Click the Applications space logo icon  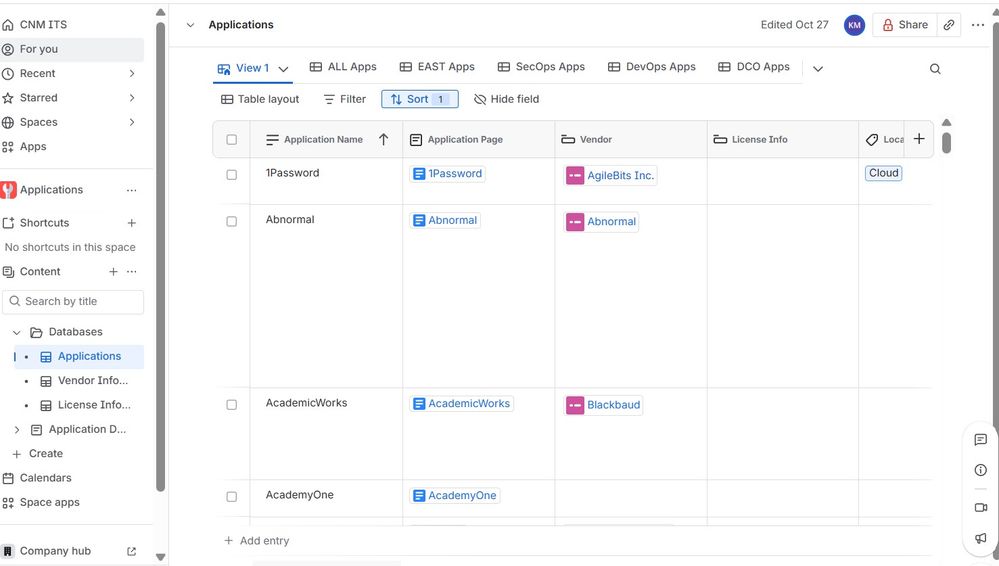point(8,190)
